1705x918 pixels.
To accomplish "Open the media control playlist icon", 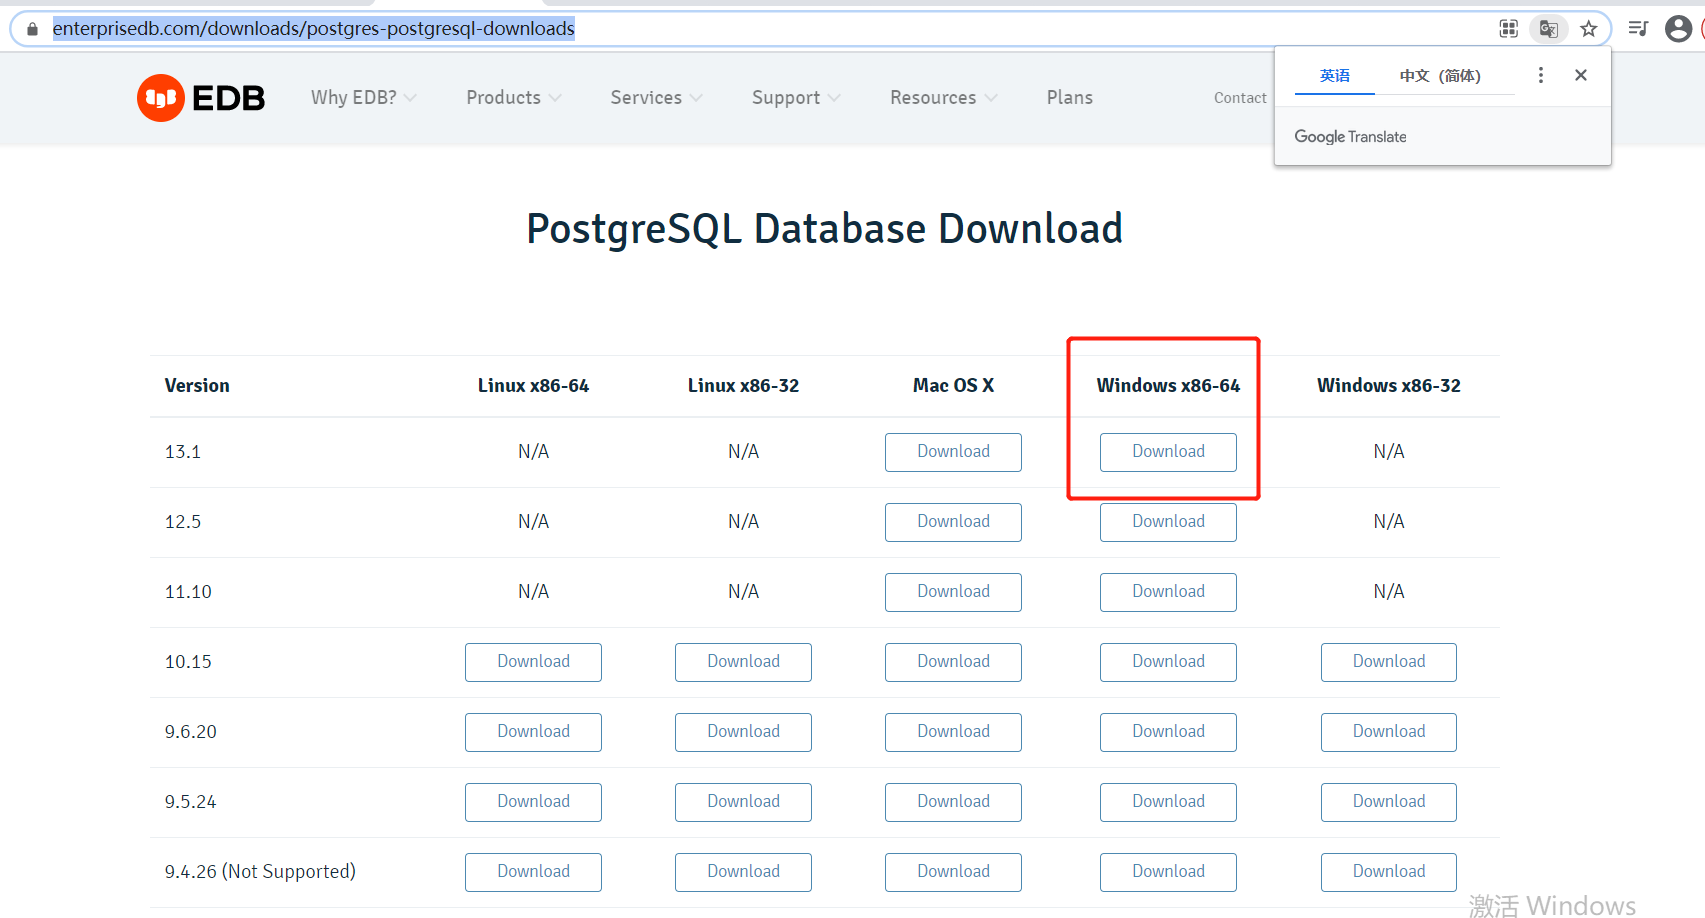I will click(x=1638, y=28).
